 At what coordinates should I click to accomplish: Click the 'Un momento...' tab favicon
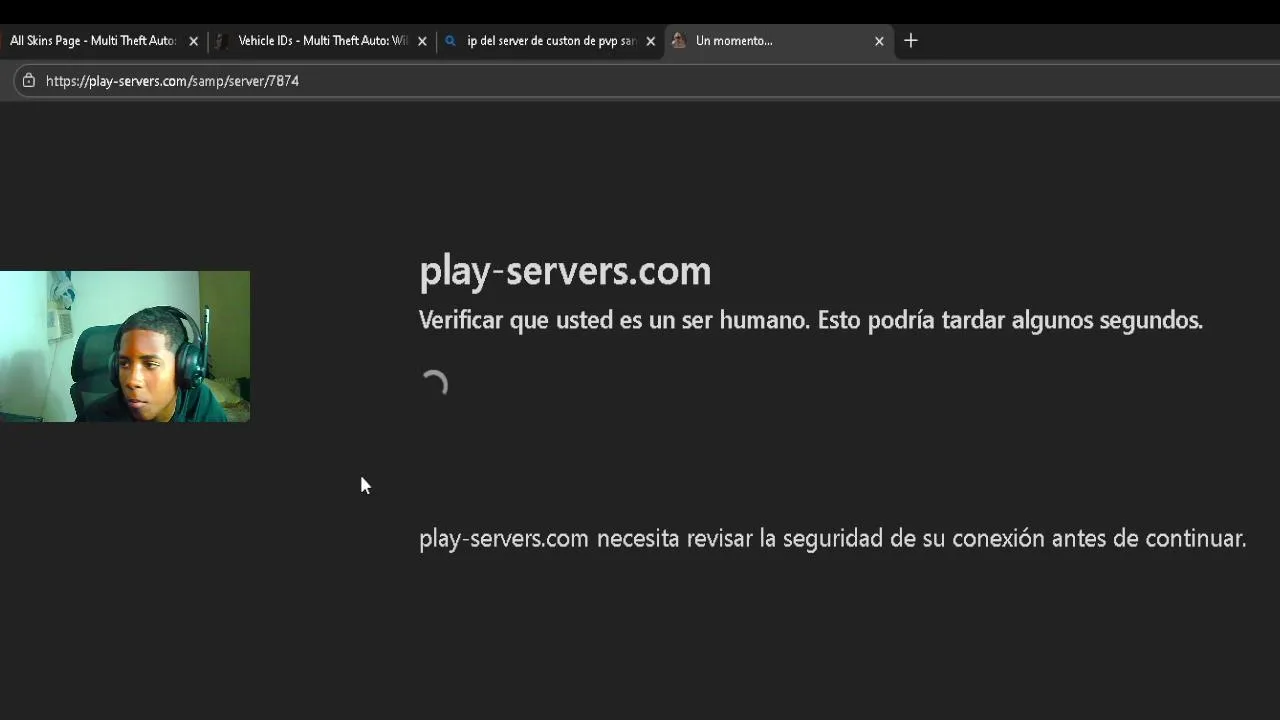(x=679, y=41)
